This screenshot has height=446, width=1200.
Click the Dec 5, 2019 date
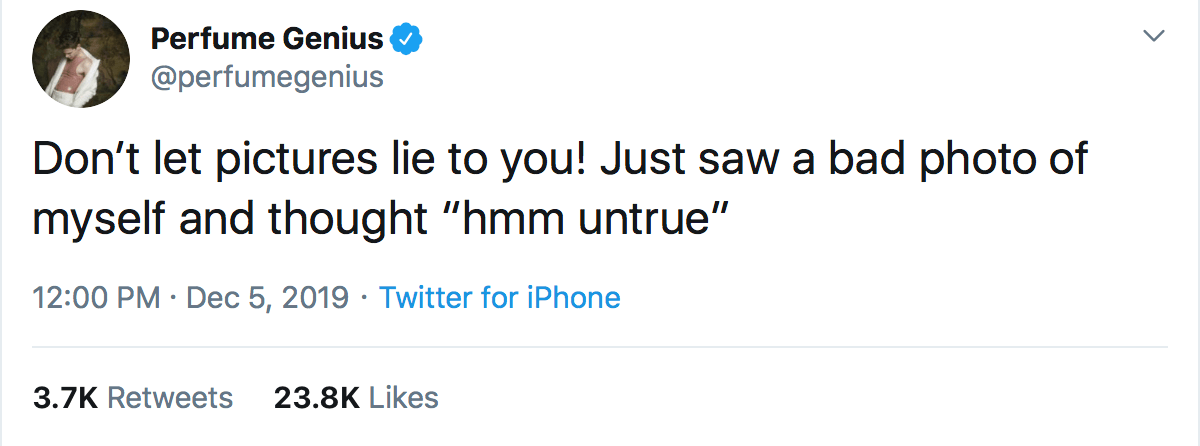[266, 297]
